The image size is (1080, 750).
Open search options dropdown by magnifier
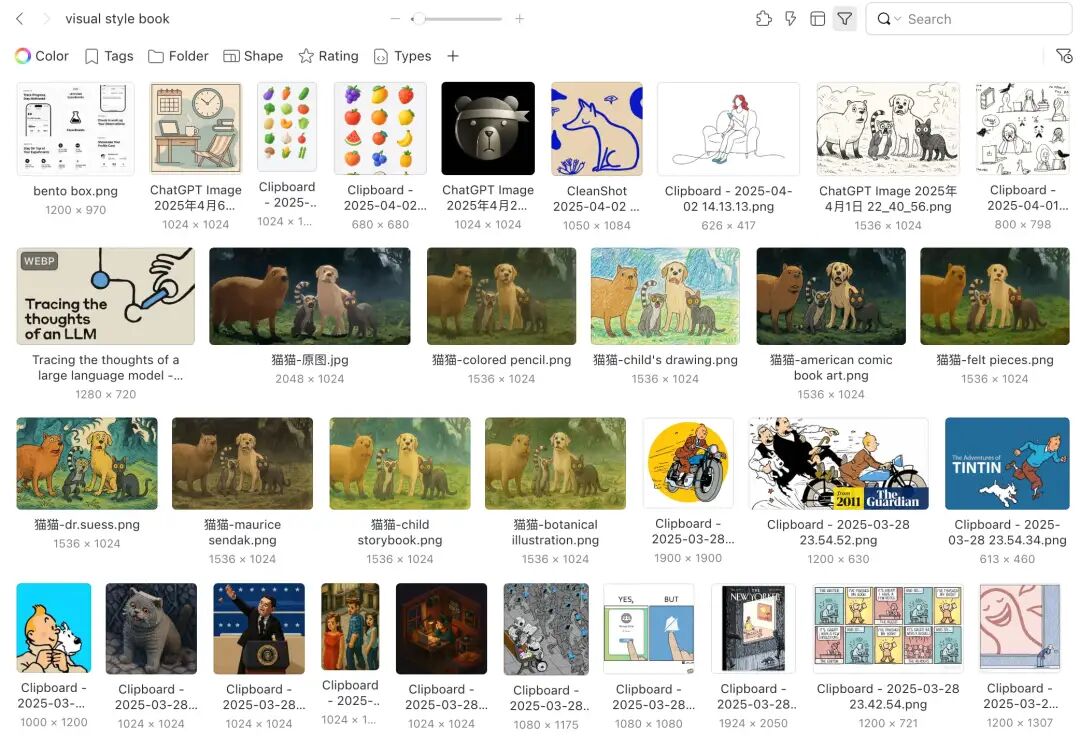[x=888, y=19]
